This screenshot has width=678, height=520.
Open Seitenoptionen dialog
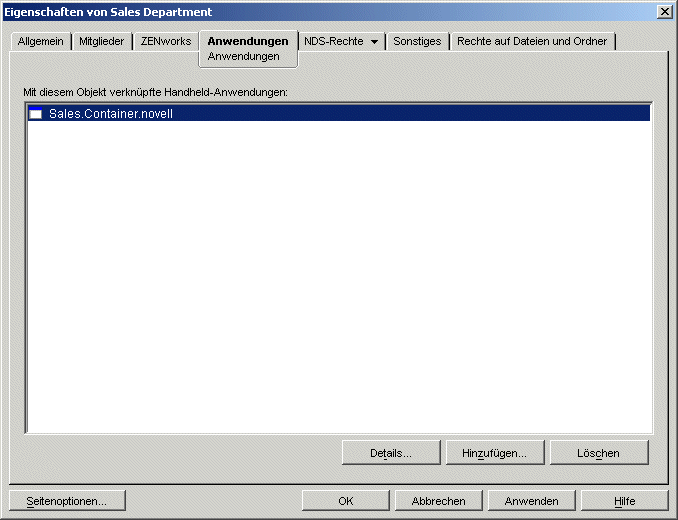[67, 501]
